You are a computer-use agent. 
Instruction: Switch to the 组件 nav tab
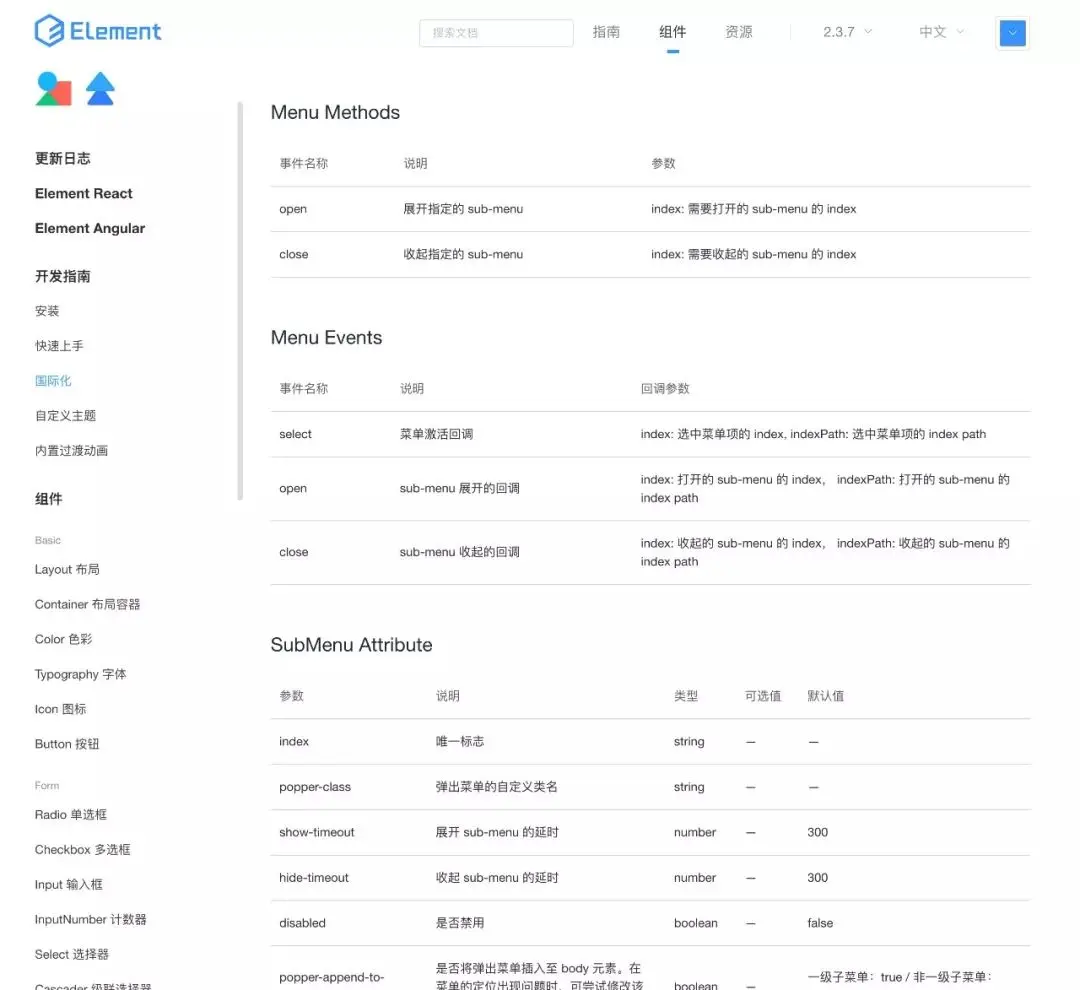click(672, 32)
